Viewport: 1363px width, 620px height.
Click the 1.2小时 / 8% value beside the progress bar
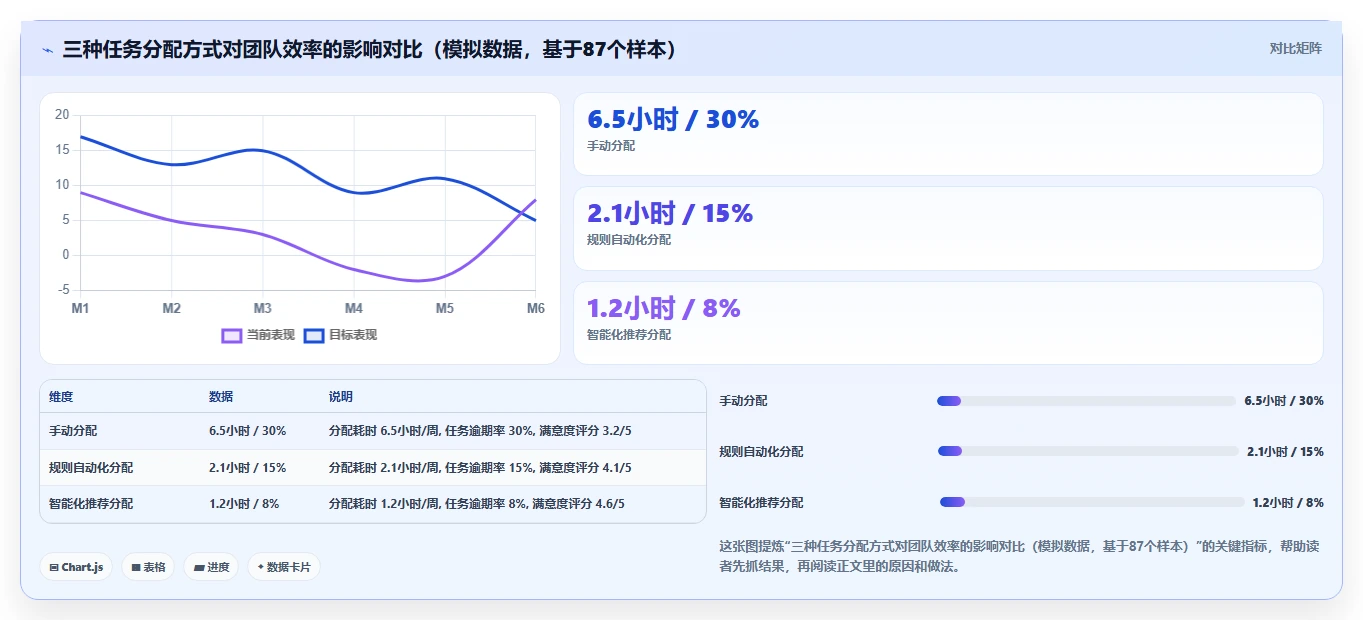click(1288, 502)
